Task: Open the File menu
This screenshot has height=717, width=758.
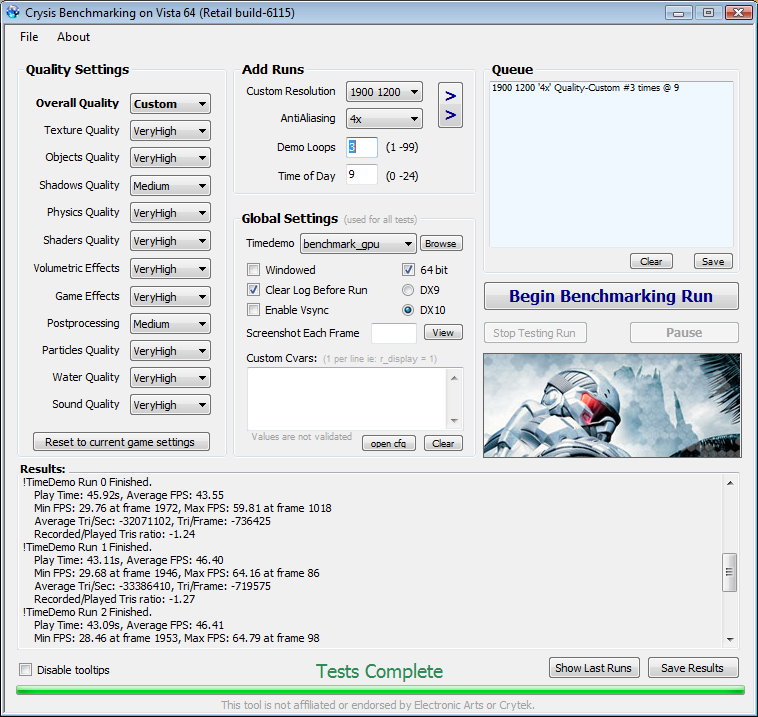Action: [29, 37]
